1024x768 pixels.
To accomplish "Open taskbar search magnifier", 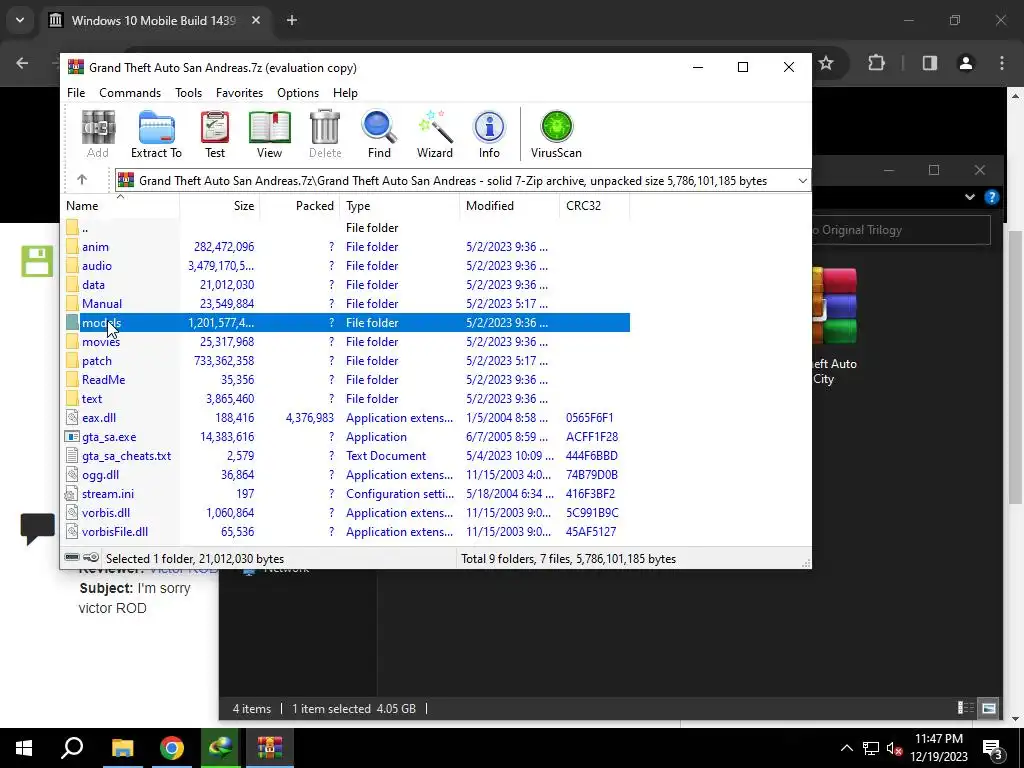I will pos(72,748).
